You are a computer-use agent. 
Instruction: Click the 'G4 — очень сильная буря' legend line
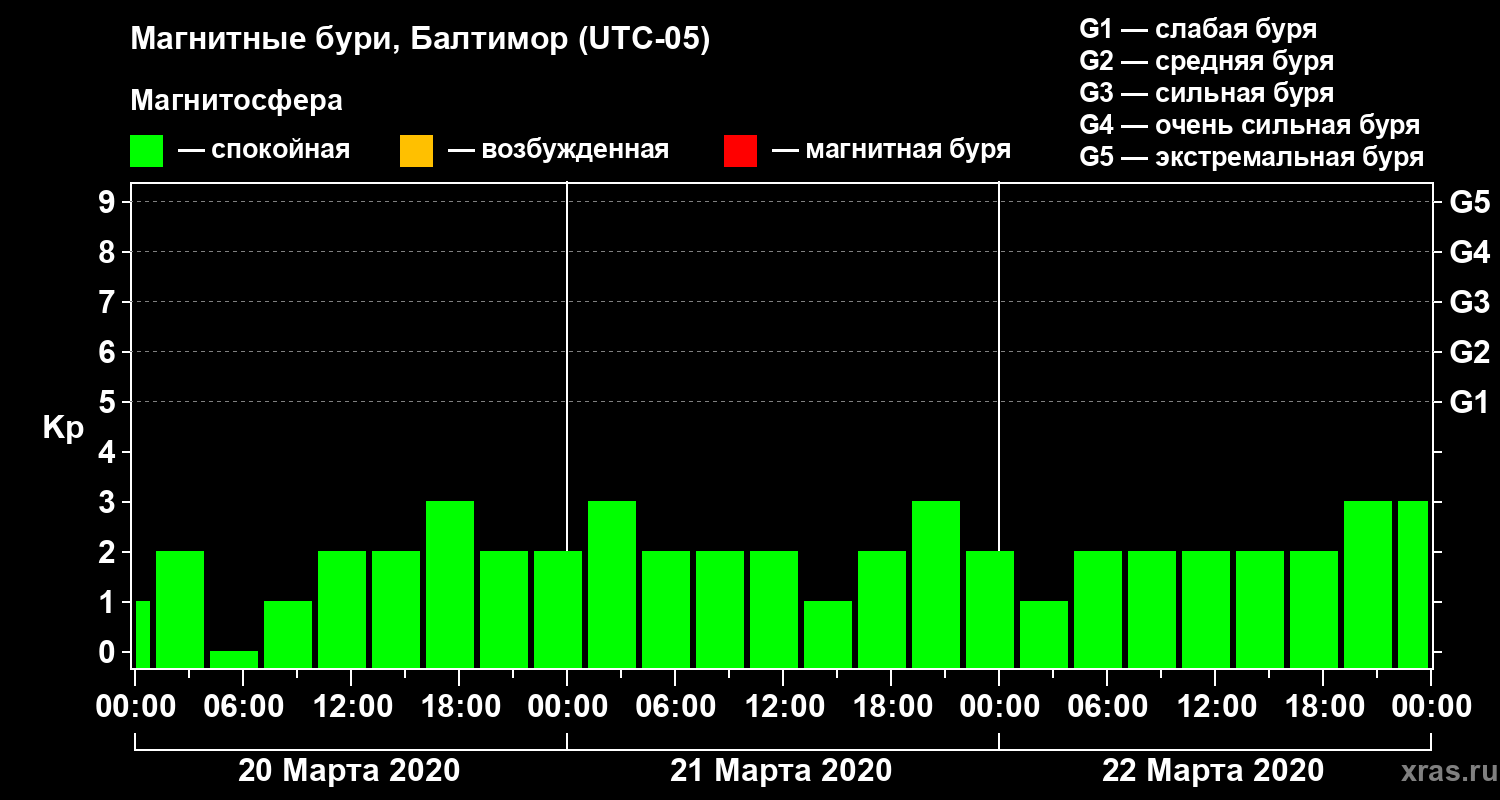(x=1250, y=125)
